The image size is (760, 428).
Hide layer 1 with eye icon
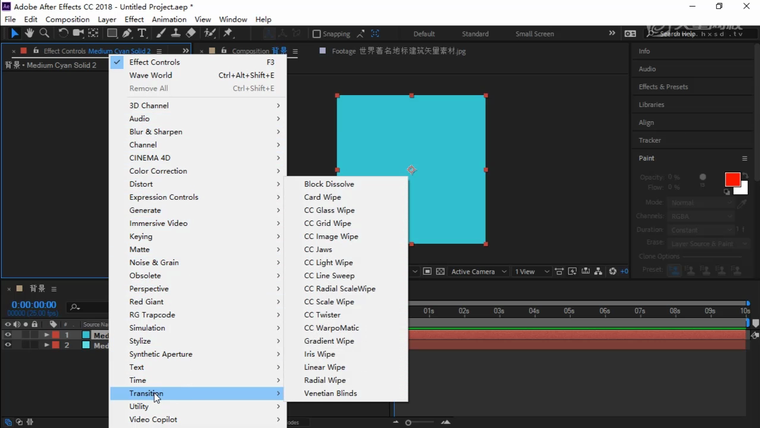(x=9, y=335)
